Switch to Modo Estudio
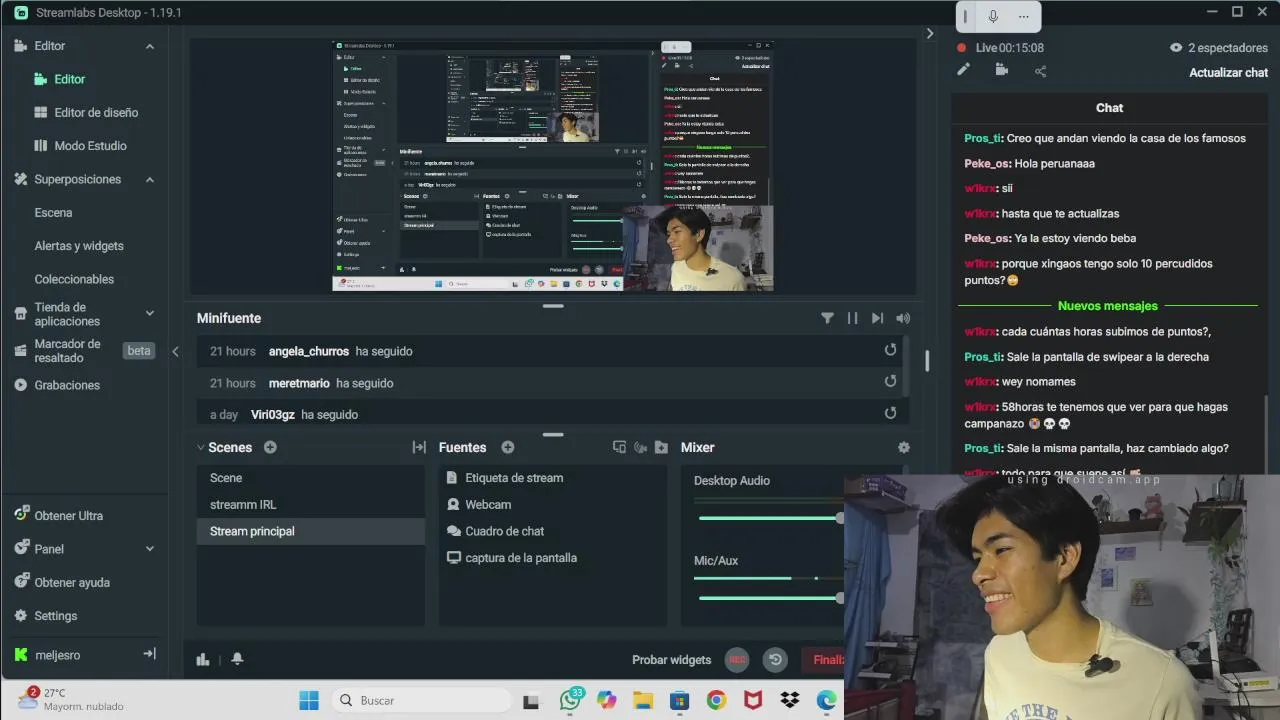 tap(80, 145)
